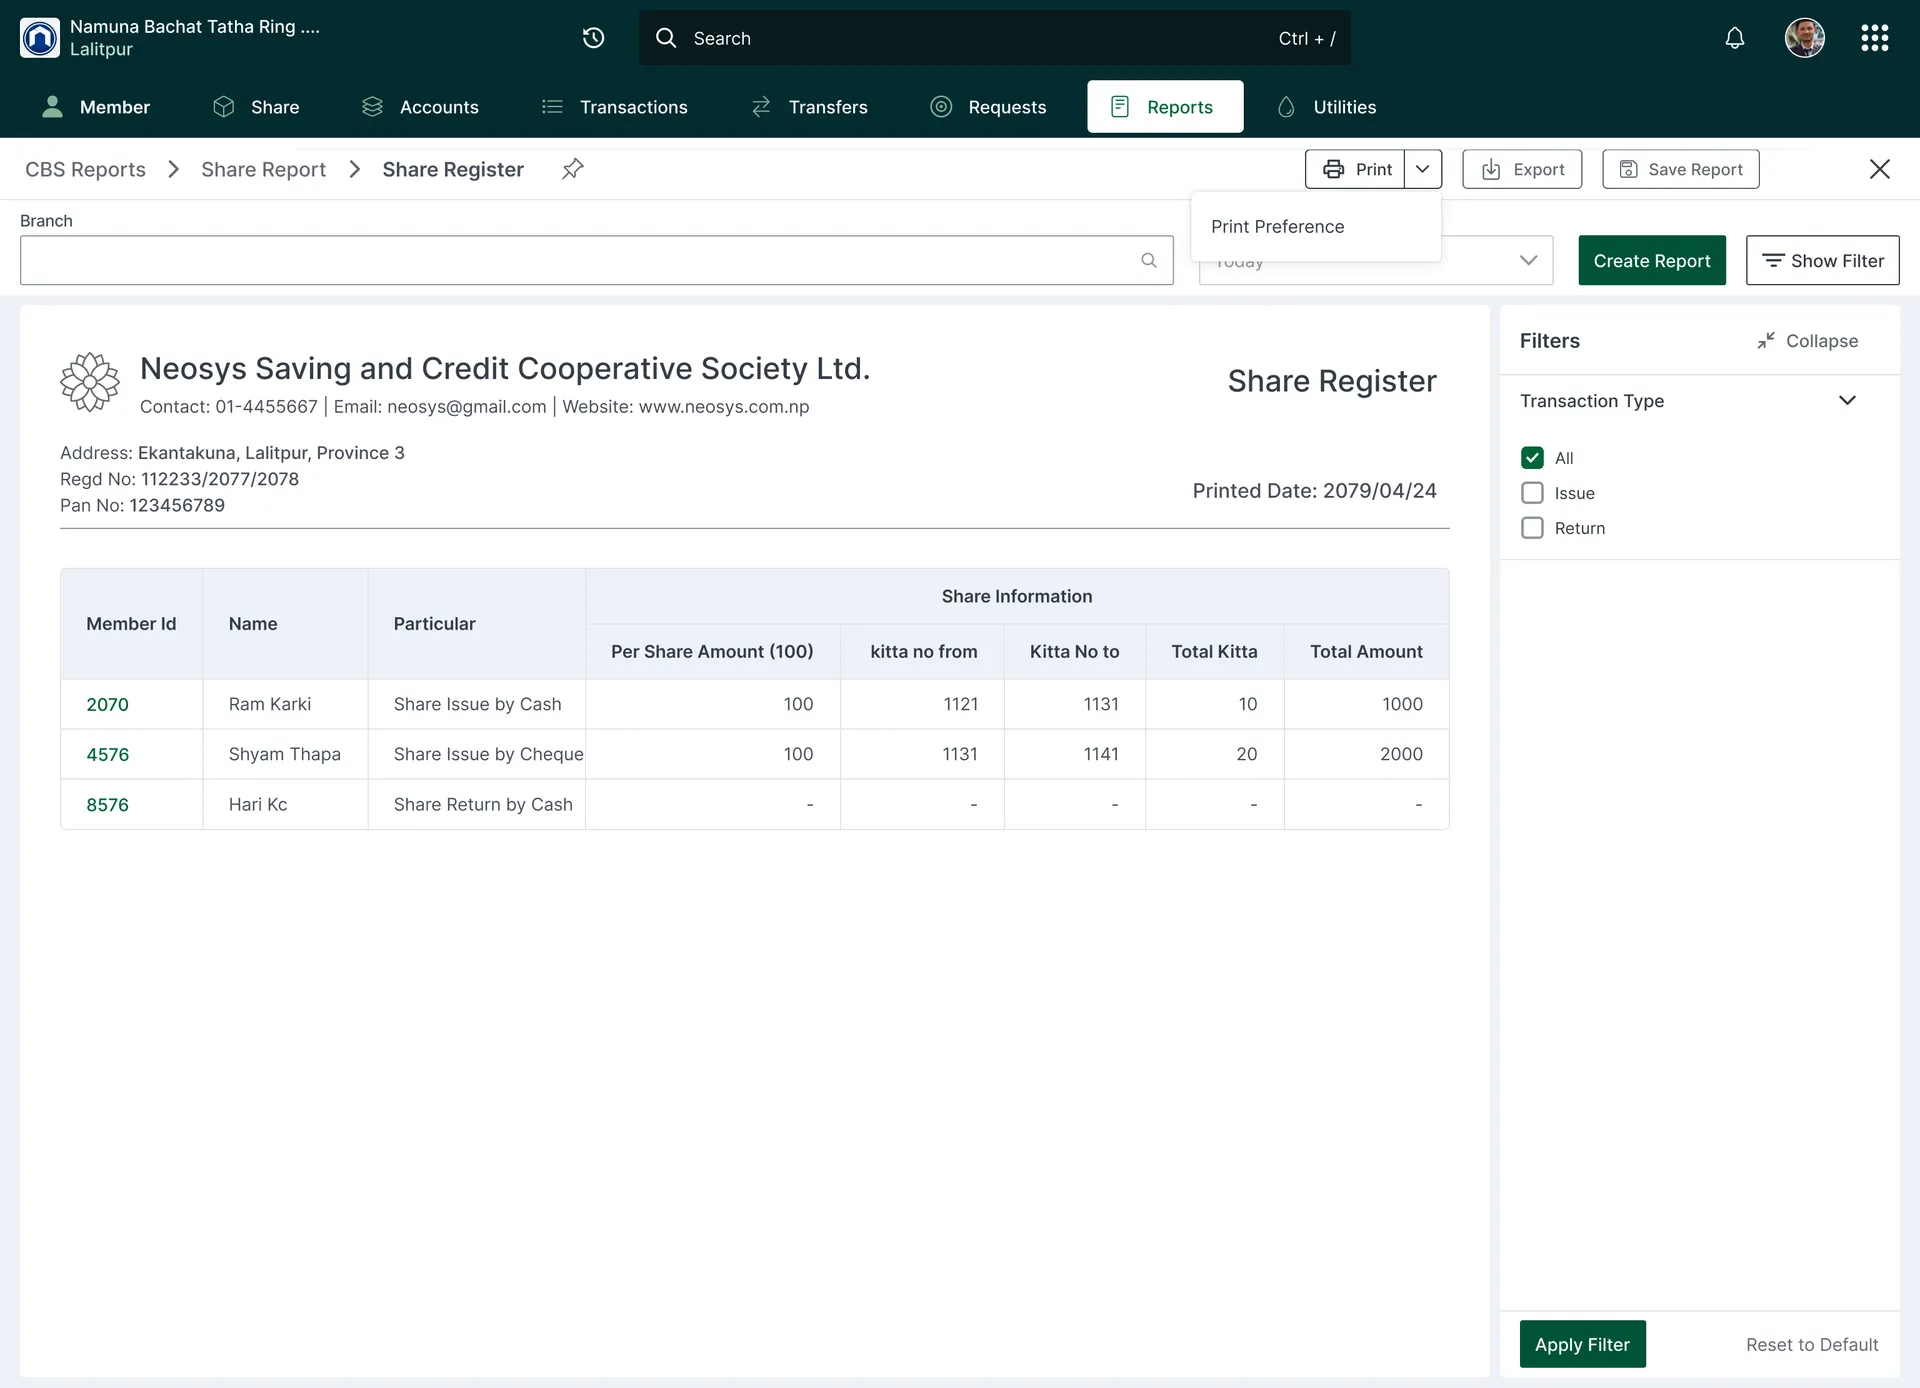Open the Requests tab
This screenshot has width=1920, height=1388.
point(988,107)
